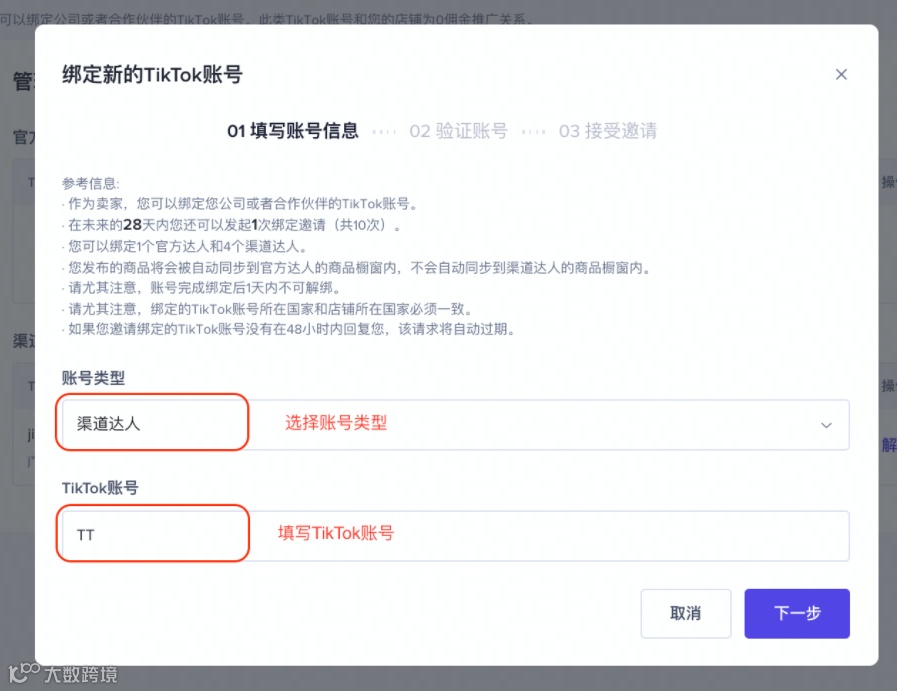The height and width of the screenshot is (691, 897).
Task: Click the 参考信息 heading
Action: (x=90, y=183)
